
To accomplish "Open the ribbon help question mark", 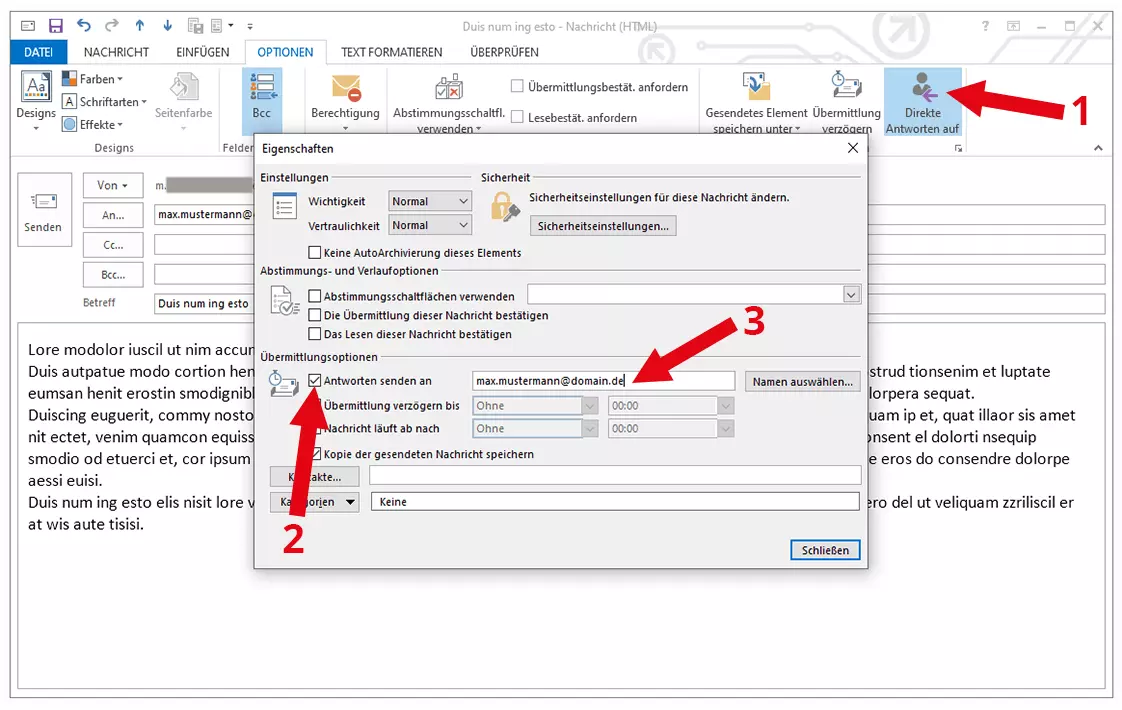I will (x=985, y=26).
